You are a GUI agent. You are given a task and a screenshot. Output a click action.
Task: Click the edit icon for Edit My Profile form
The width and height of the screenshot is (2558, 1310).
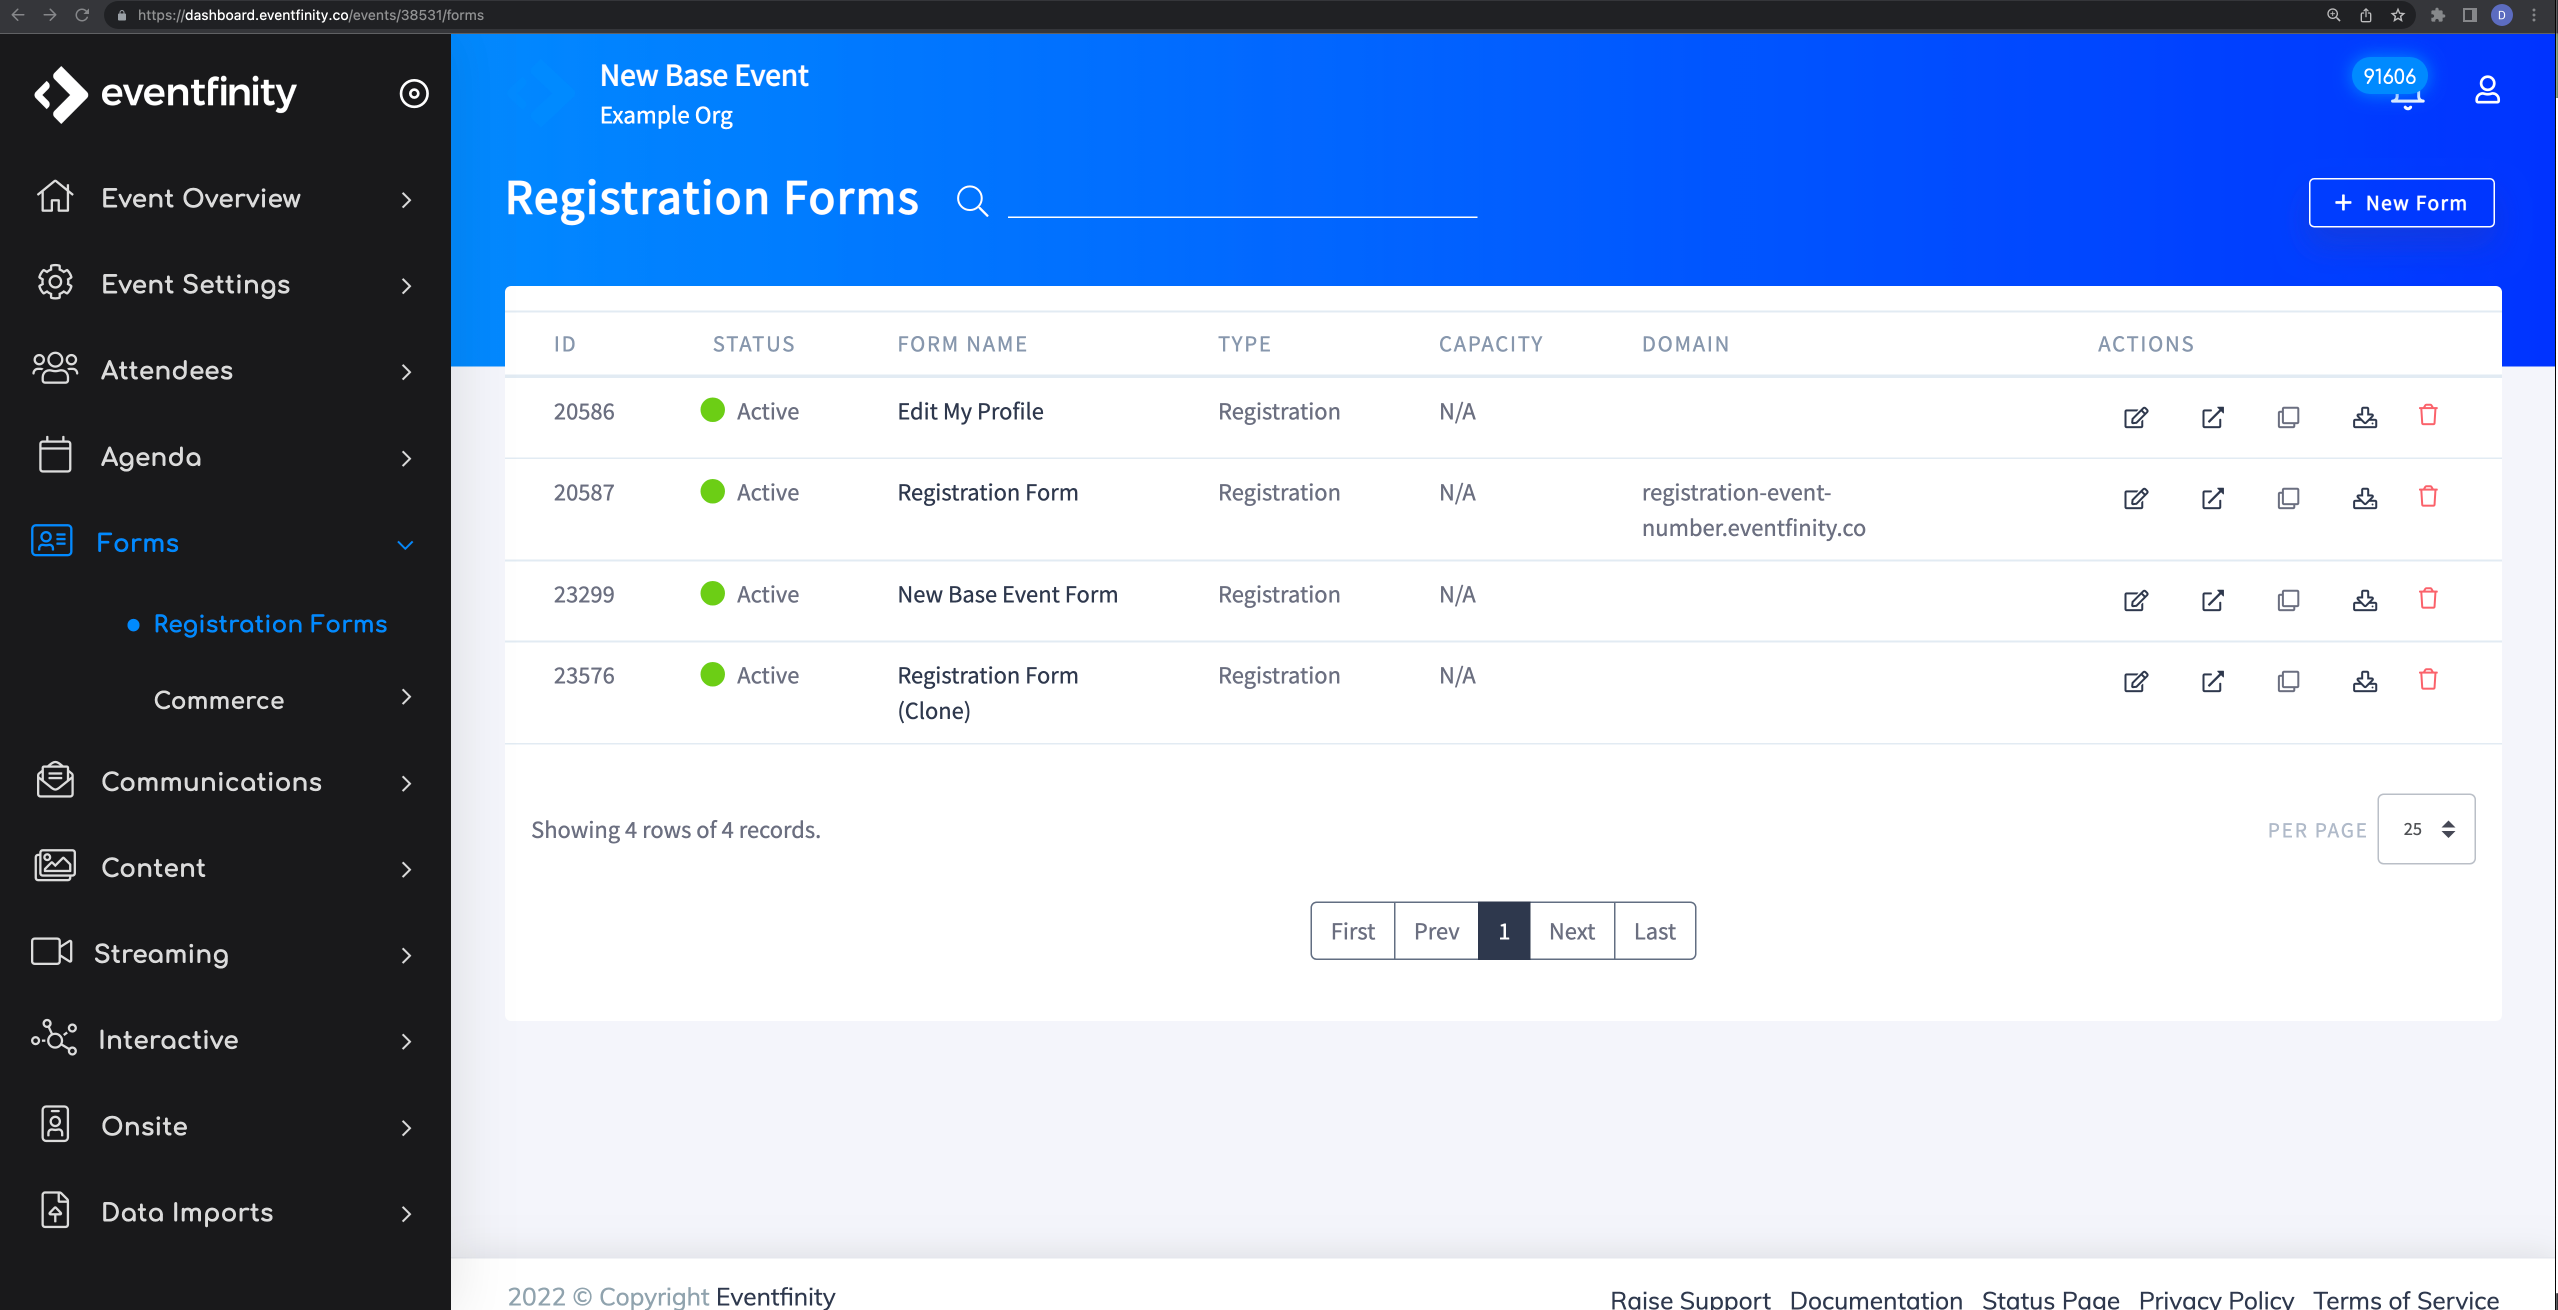point(2135,417)
